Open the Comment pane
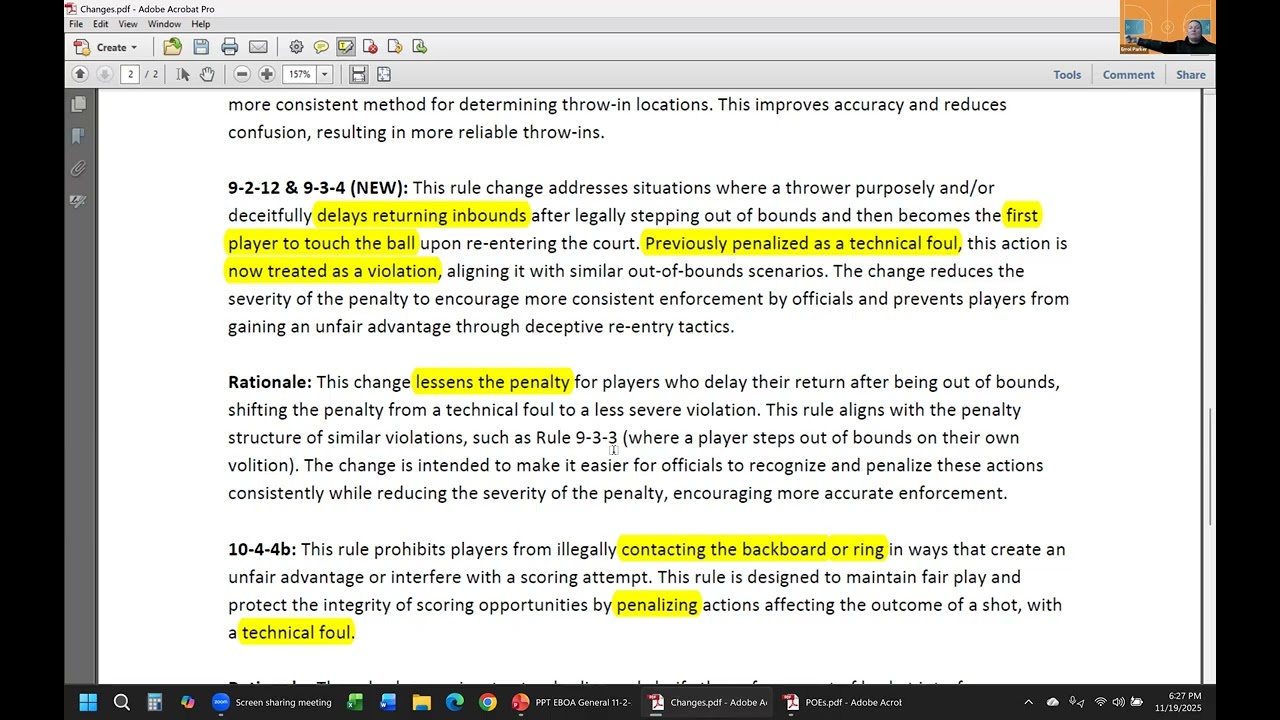 point(1128,75)
